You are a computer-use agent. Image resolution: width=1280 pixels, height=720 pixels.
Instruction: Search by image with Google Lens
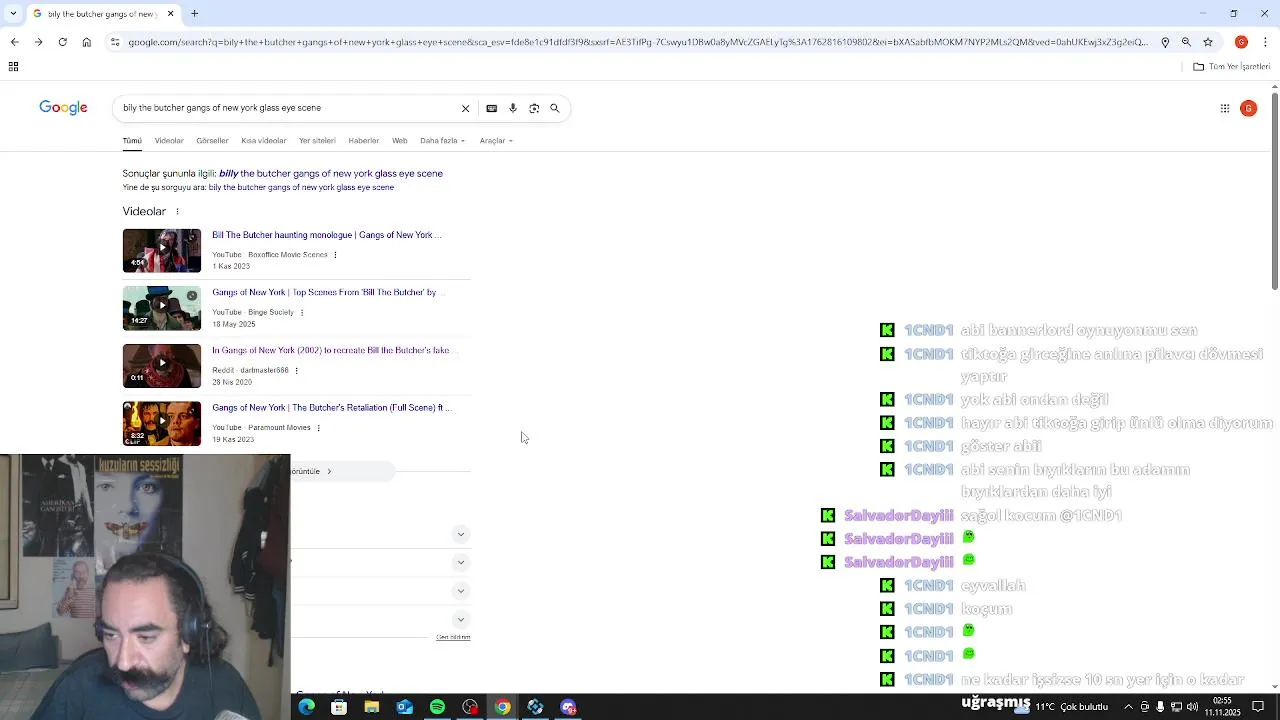(534, 108)
